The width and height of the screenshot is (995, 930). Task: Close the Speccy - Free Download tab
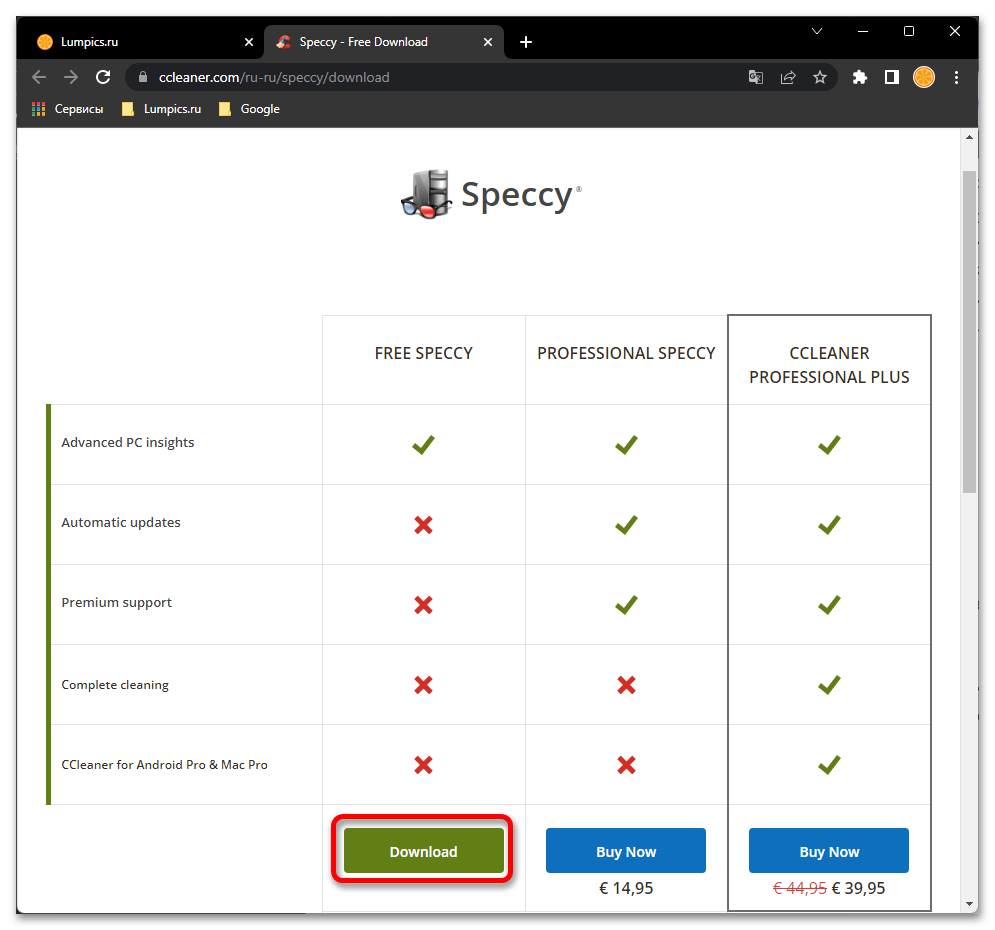coord(487,42)
